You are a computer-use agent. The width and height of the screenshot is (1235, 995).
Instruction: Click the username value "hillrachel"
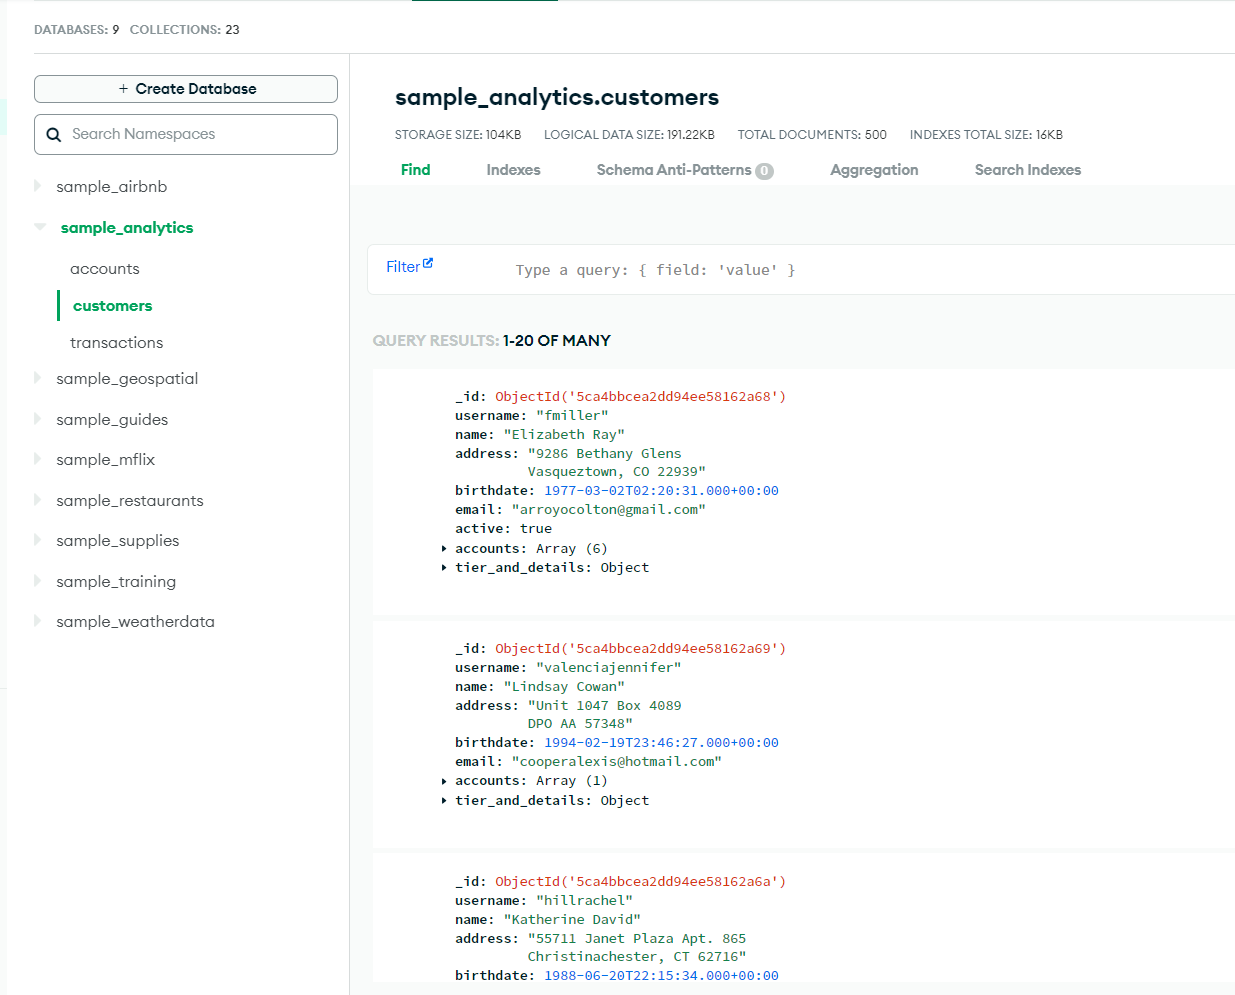pyautogui.click(x=584, y=900)
